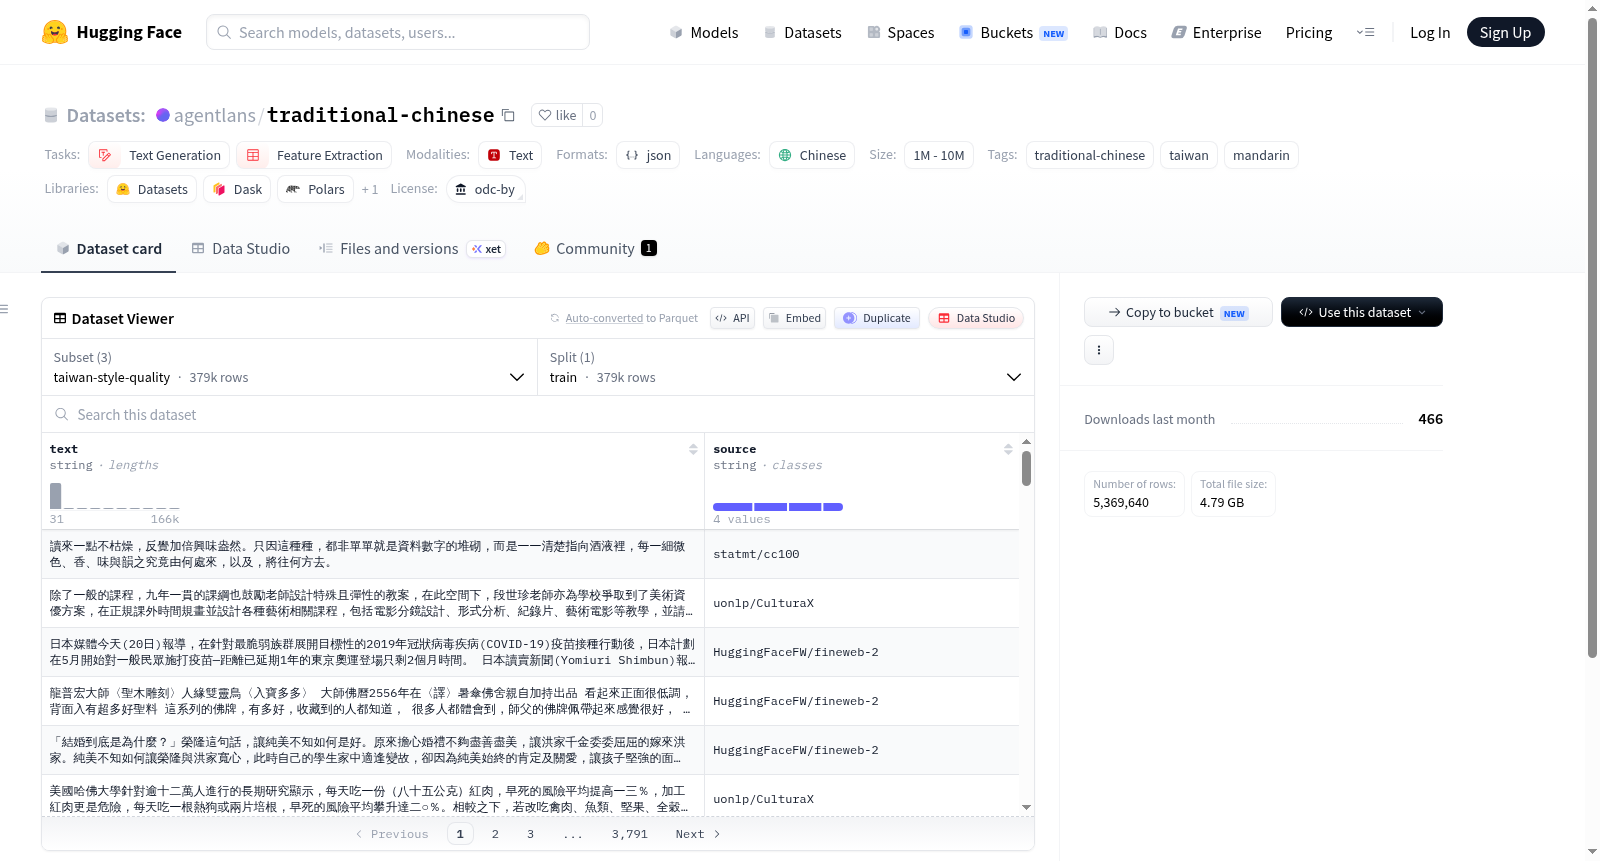Viewport: 1600px width, 861px height.
Task: Click the odc-by license tag
Action: click(486, 189)
